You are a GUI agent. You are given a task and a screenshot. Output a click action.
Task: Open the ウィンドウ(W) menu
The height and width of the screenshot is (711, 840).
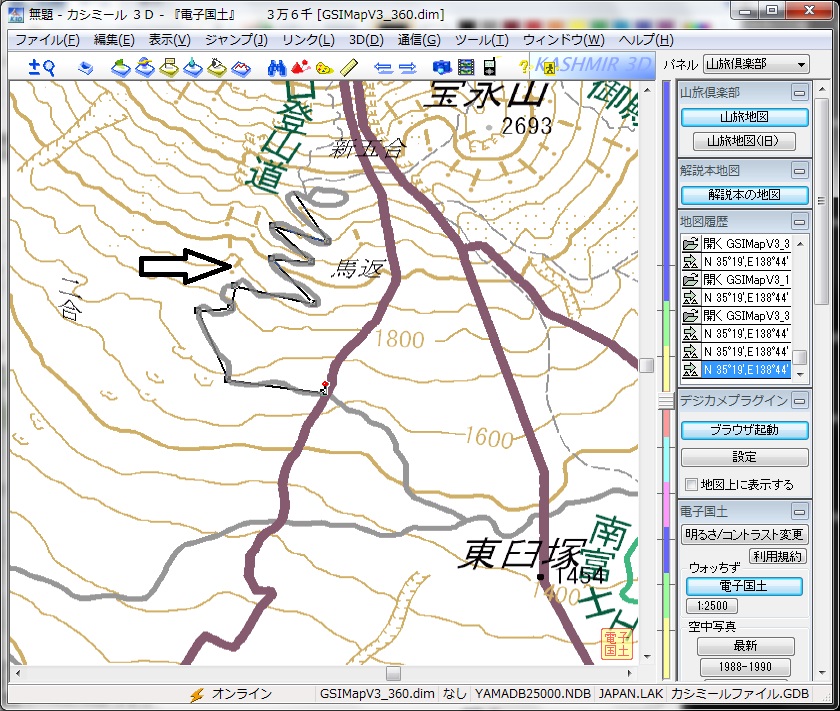[564, 40]
